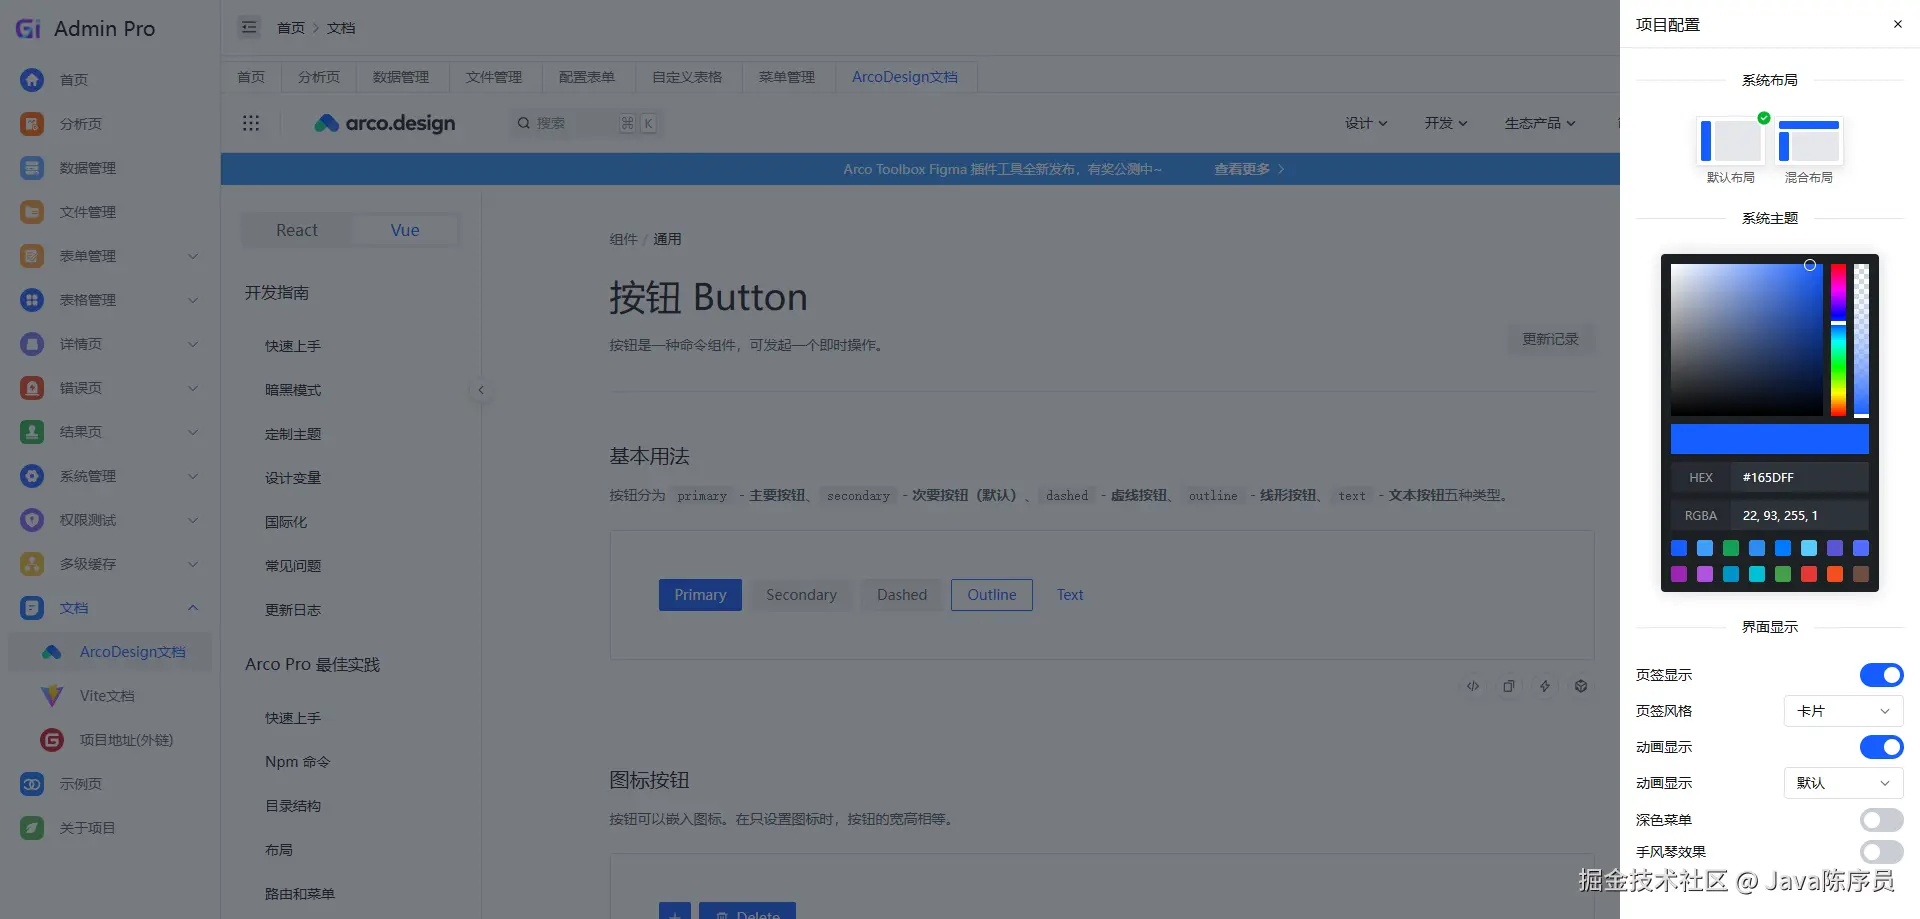Image resolution: width=1920 pixels, height=919 pixels.
Task: Open 分析页 from the sidebar icon
Action: [x=32, y=124]
